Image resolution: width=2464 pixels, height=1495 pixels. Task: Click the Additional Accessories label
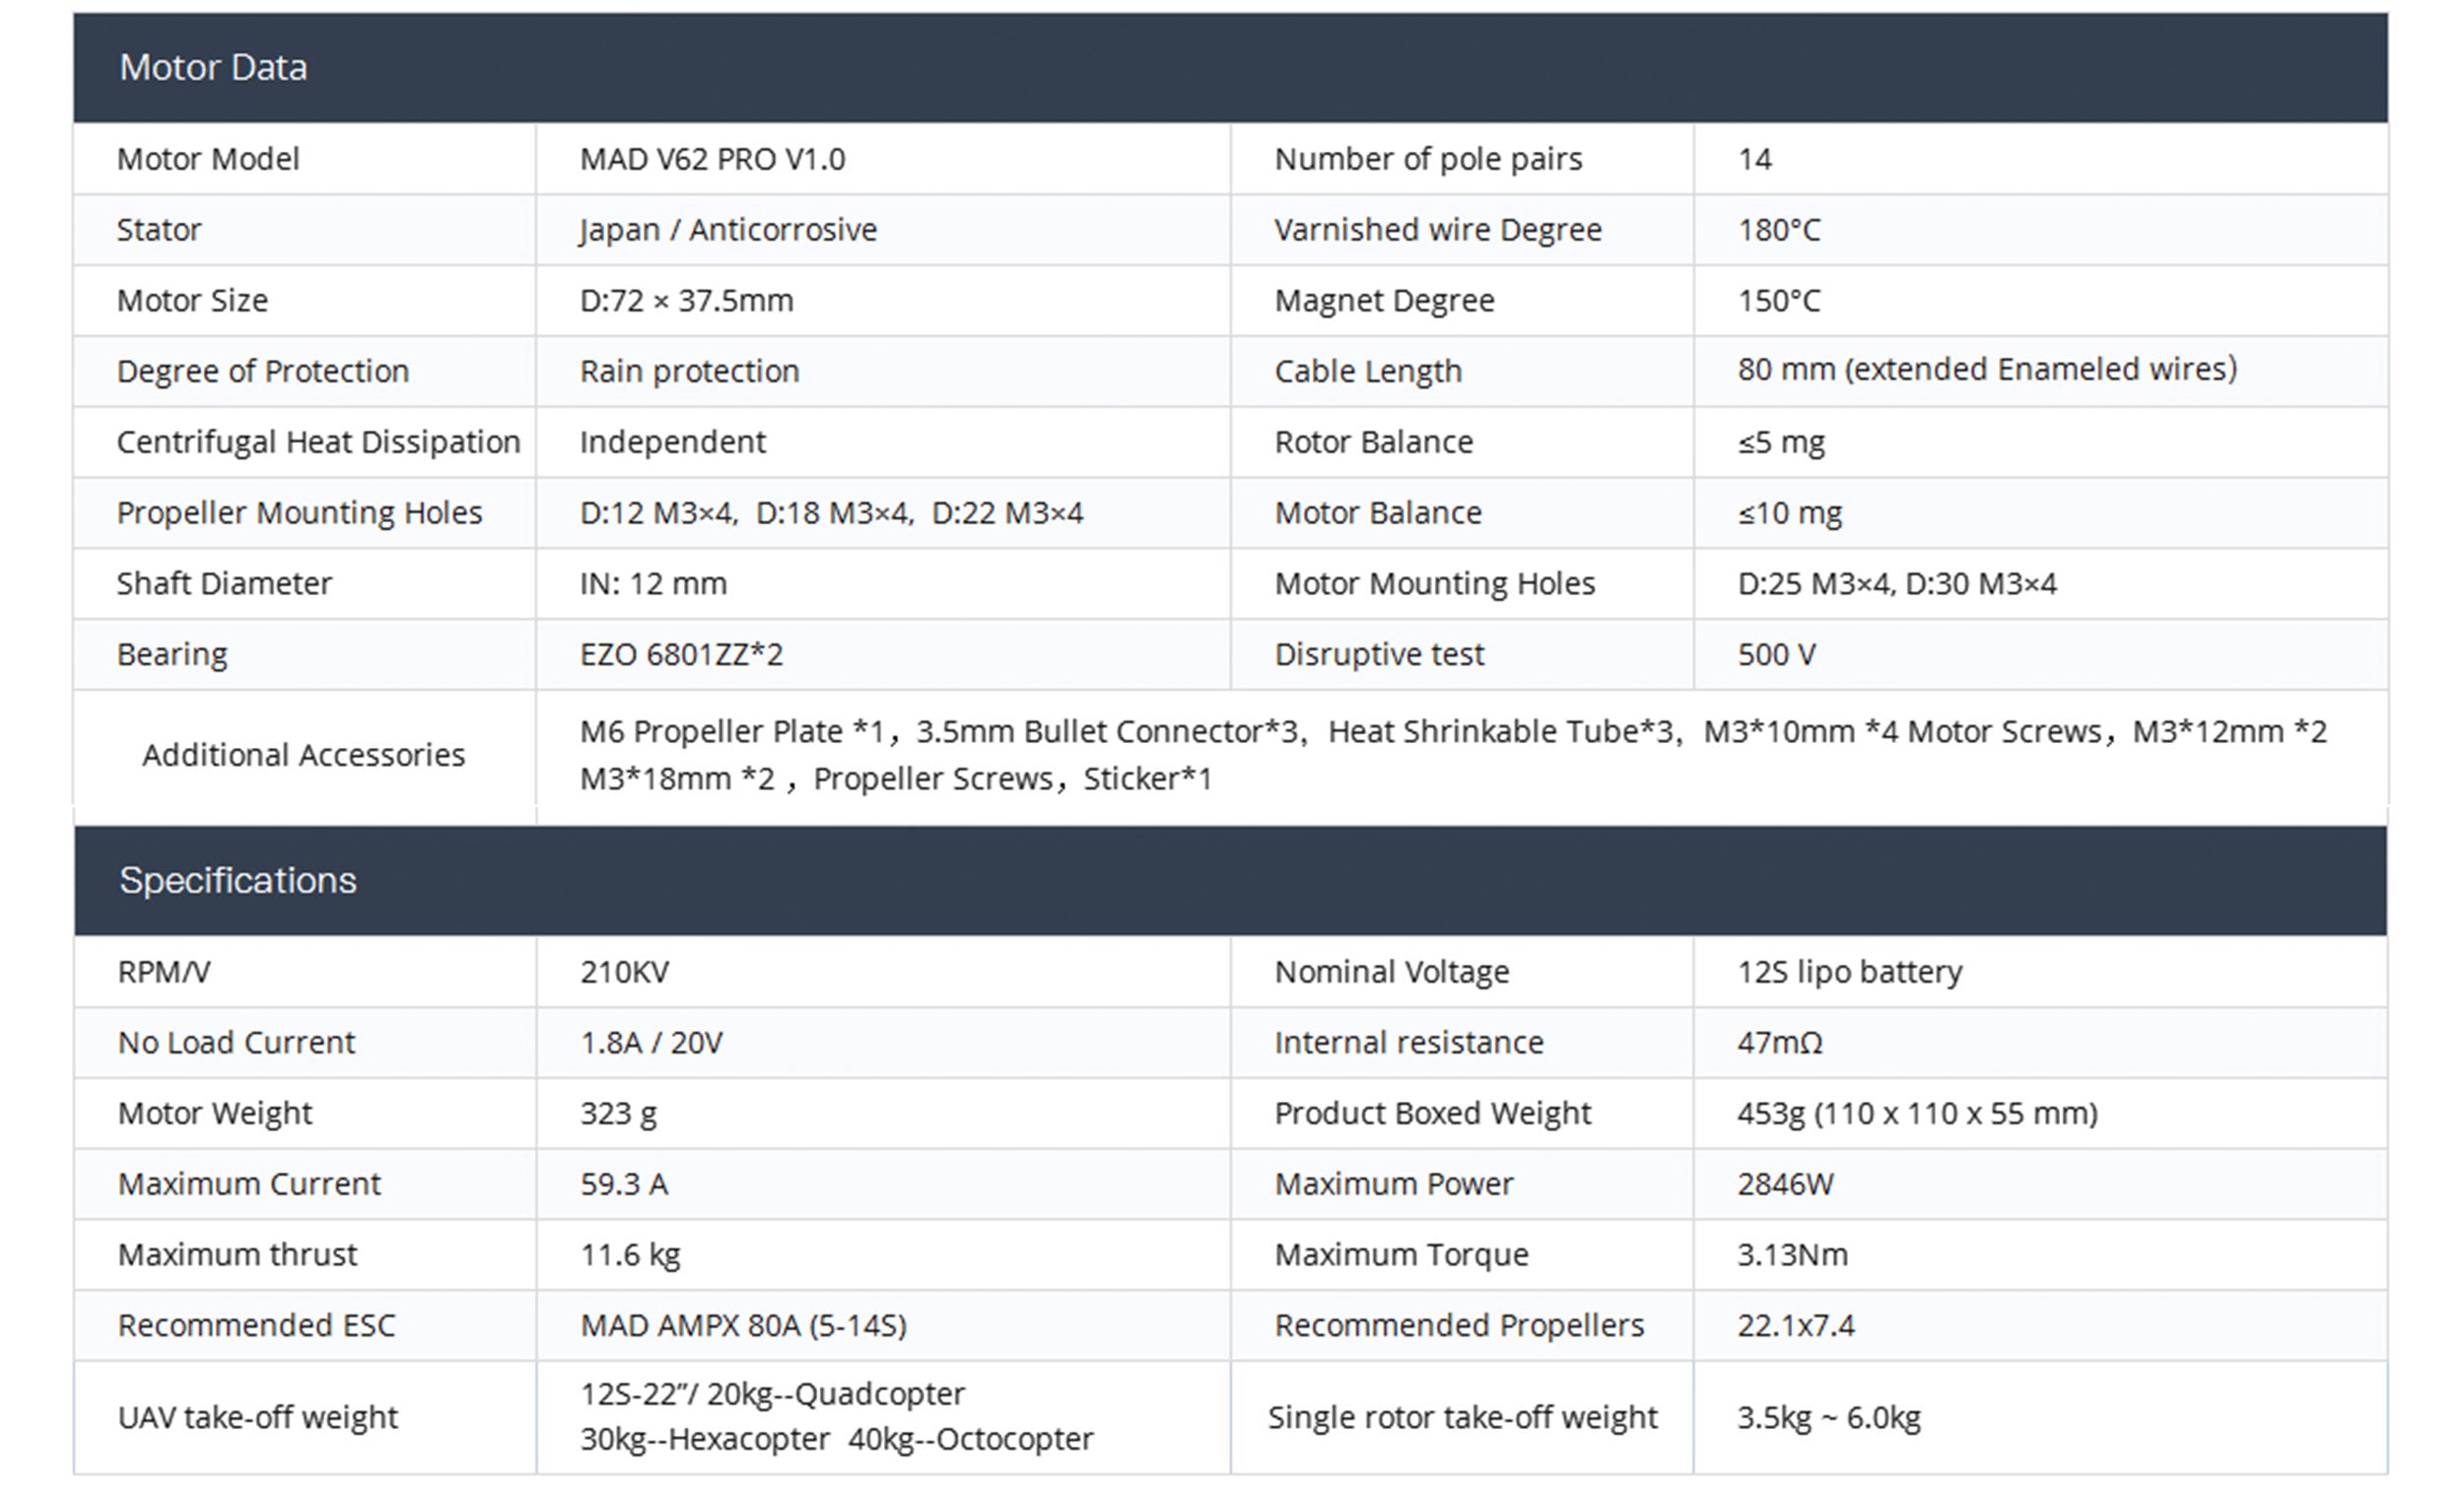(x=303, y=755)
